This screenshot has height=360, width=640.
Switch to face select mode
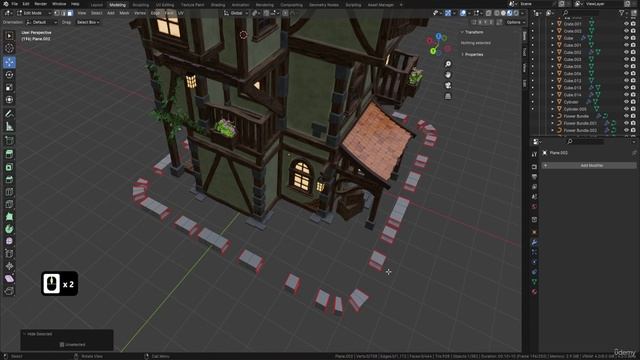point(70,13)
